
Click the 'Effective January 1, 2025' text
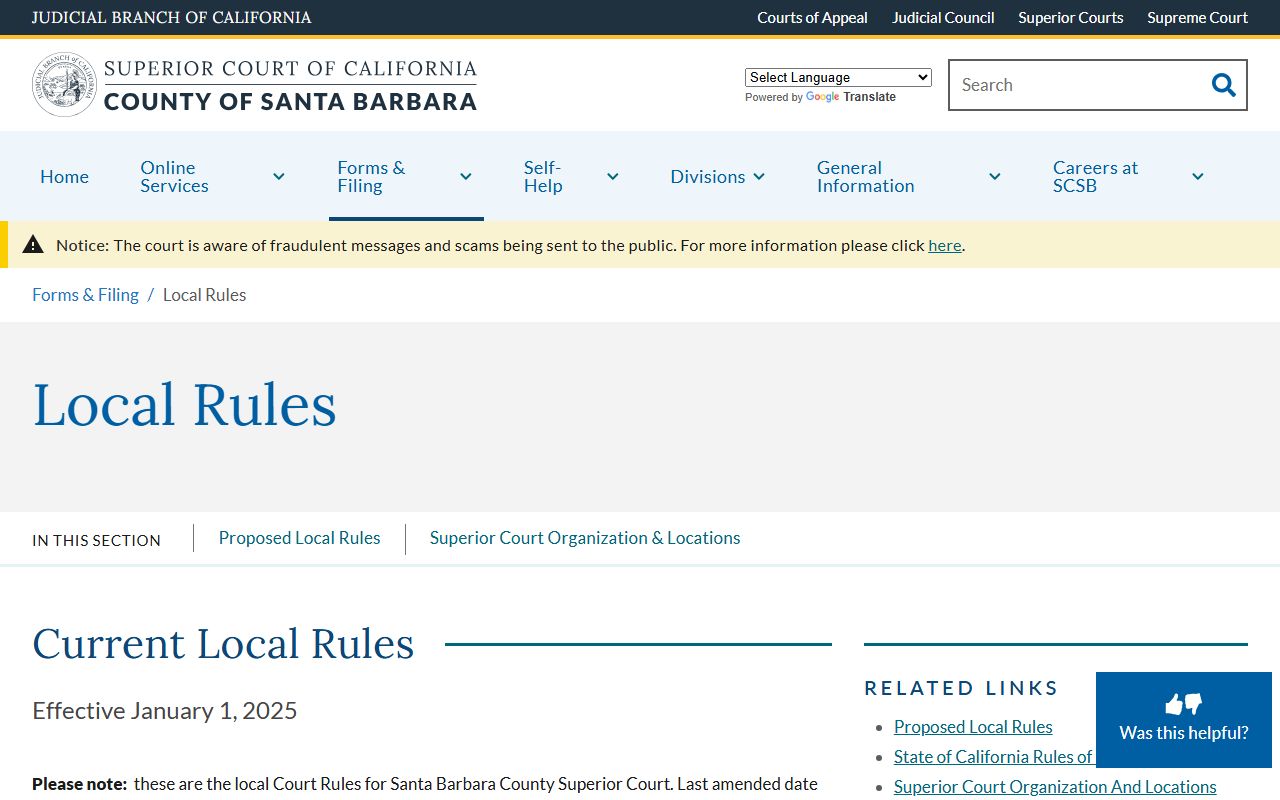(x=165, y=711)
